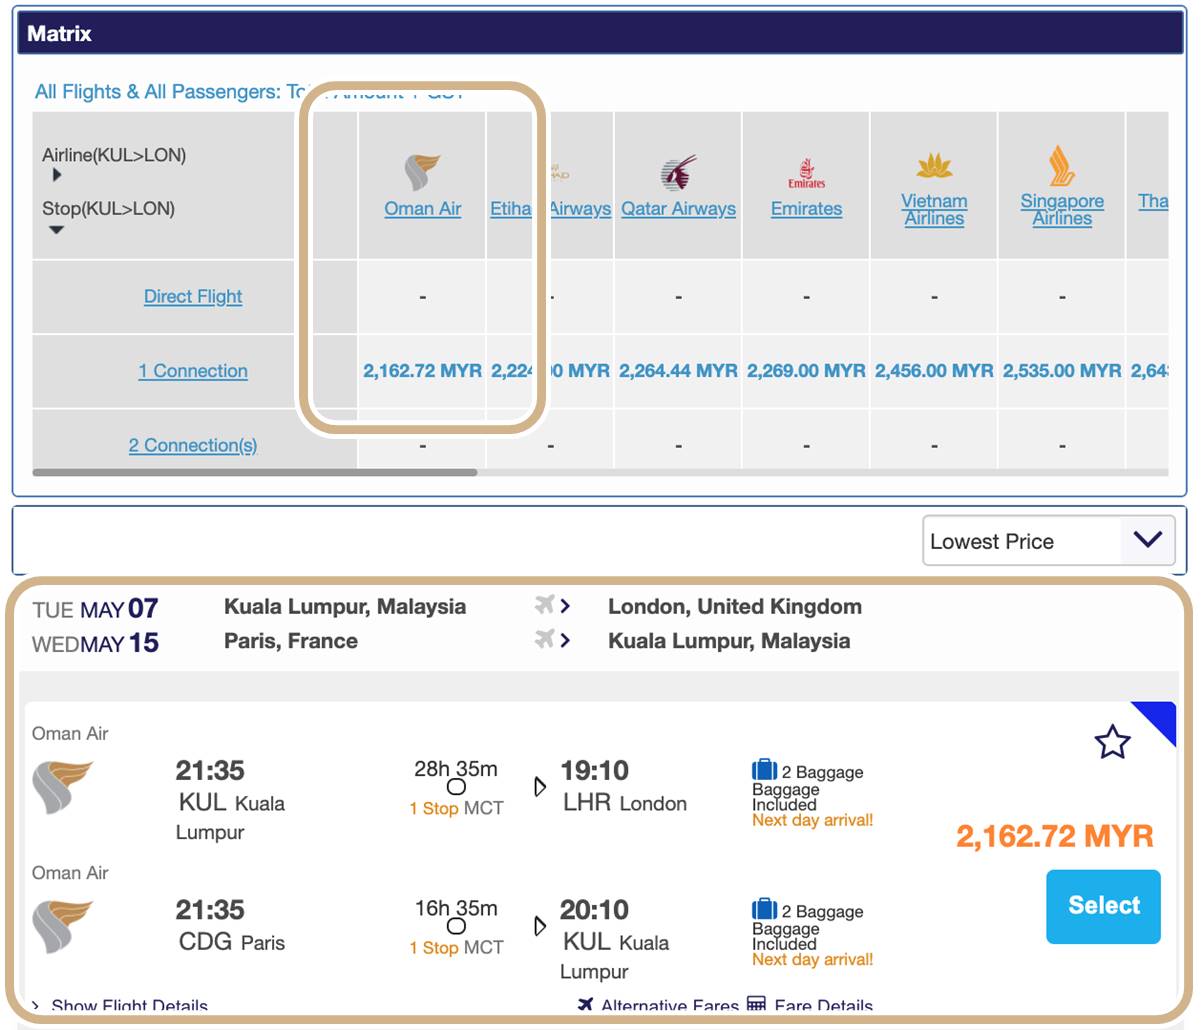The image size is (1201, 1030).
Task: Click the 16h 35m flight duration
Action: click(456, 908)
